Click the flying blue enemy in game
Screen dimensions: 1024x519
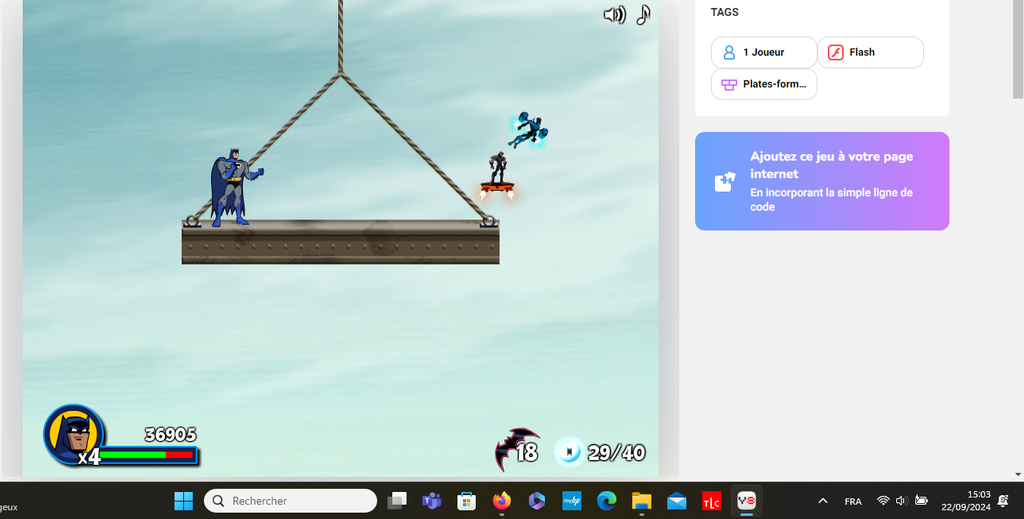[527, 130]
